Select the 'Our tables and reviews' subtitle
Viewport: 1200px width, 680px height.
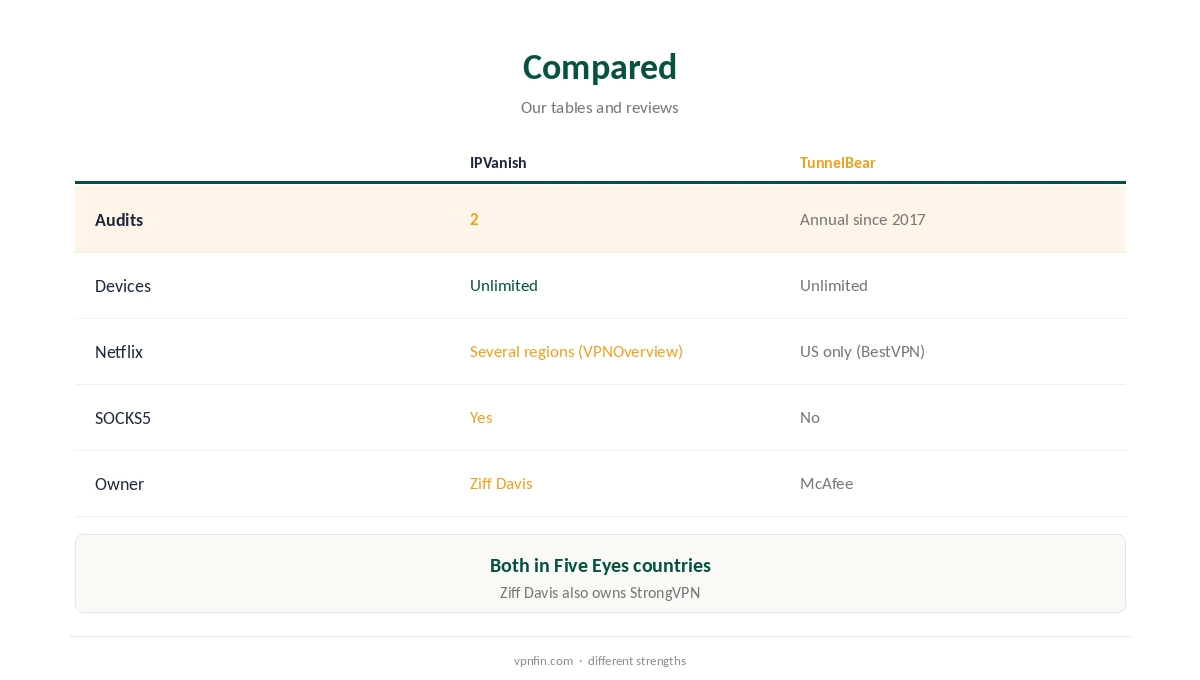tap(600, 107)
